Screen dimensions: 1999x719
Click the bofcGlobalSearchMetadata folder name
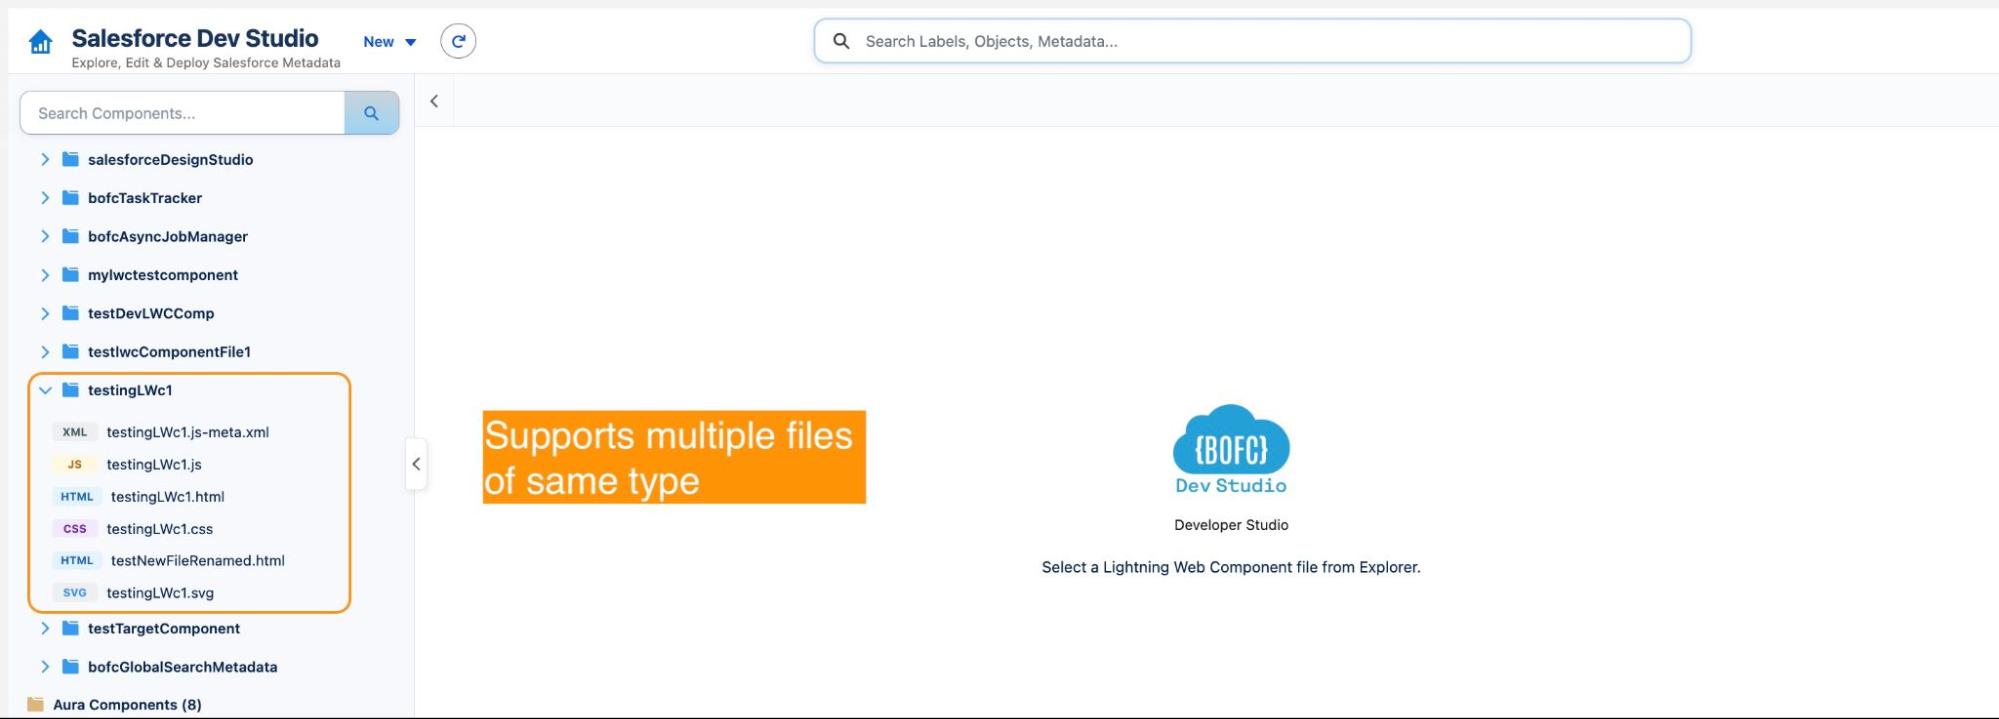[x=183, y=667]
